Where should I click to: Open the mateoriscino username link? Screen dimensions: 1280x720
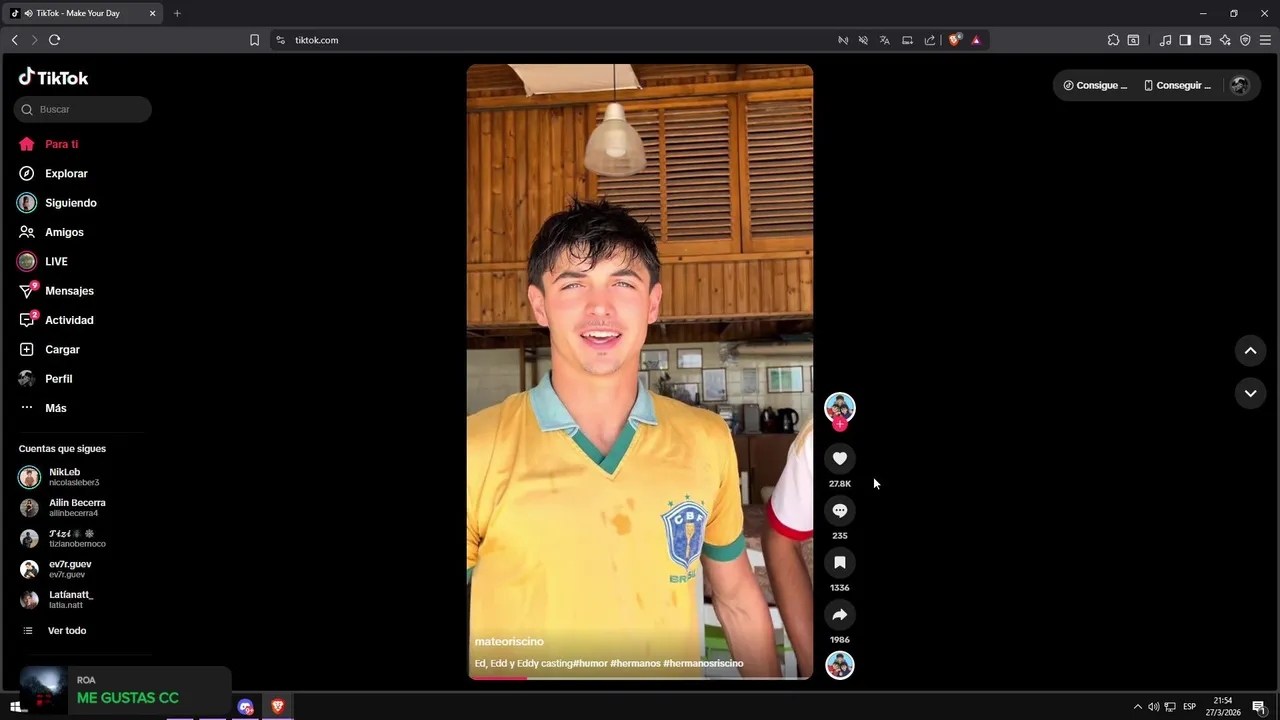click(509, 642)
